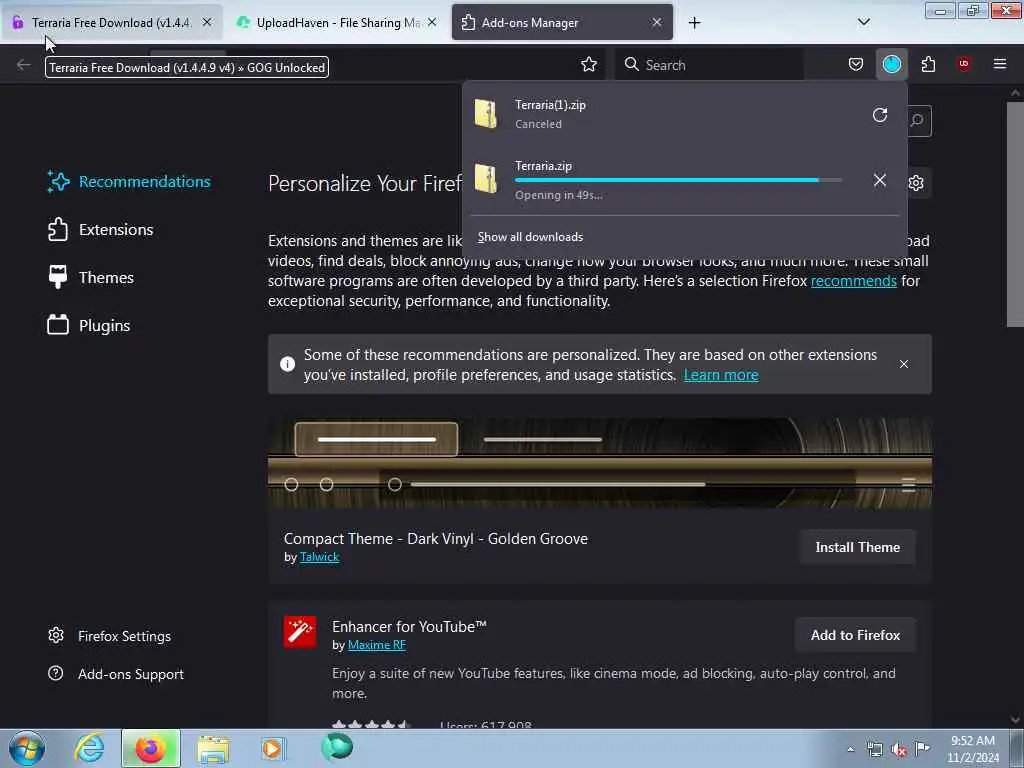Dismiss the personalized recommendations notice
The width and height of the screenshot is (1024, 768).
pyautogui.click(x=903, y=364)
